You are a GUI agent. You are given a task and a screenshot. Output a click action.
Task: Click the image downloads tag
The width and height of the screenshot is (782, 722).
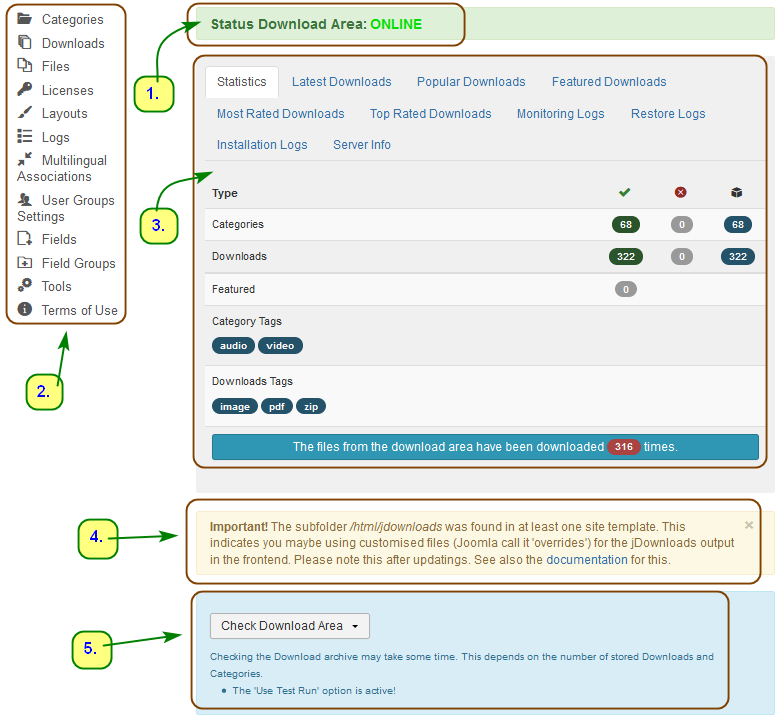[235, 406]
